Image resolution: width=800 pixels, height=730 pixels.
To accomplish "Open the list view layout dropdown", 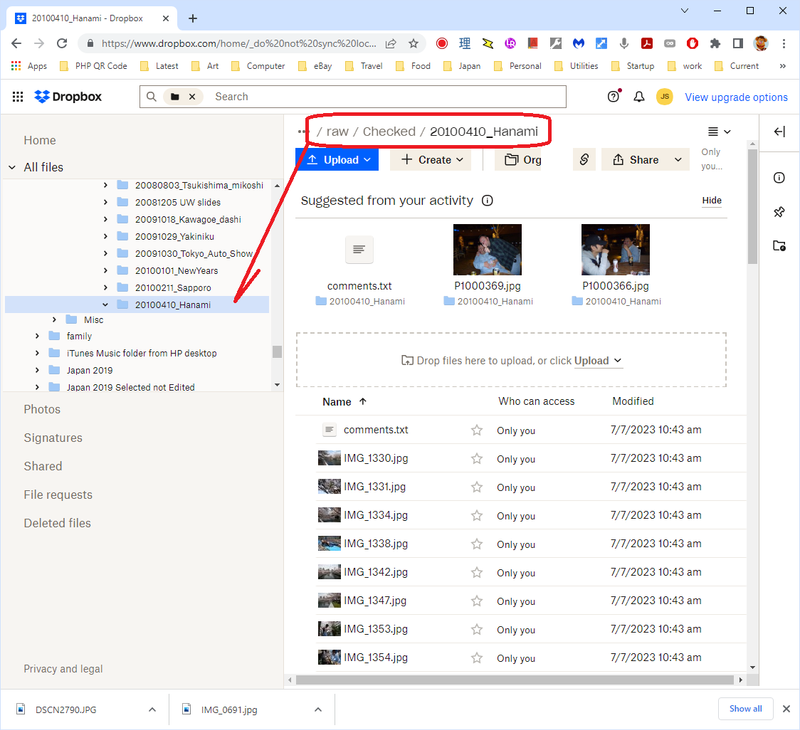I will click(719, 132).
